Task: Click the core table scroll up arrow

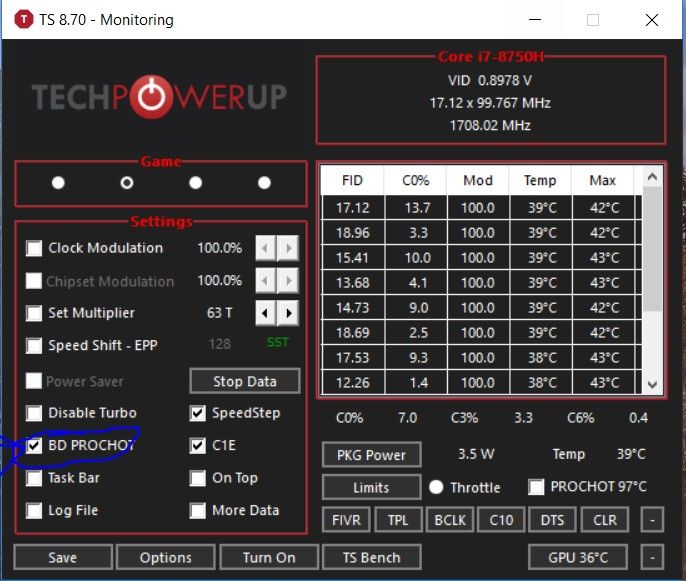Action: [652, 177]
